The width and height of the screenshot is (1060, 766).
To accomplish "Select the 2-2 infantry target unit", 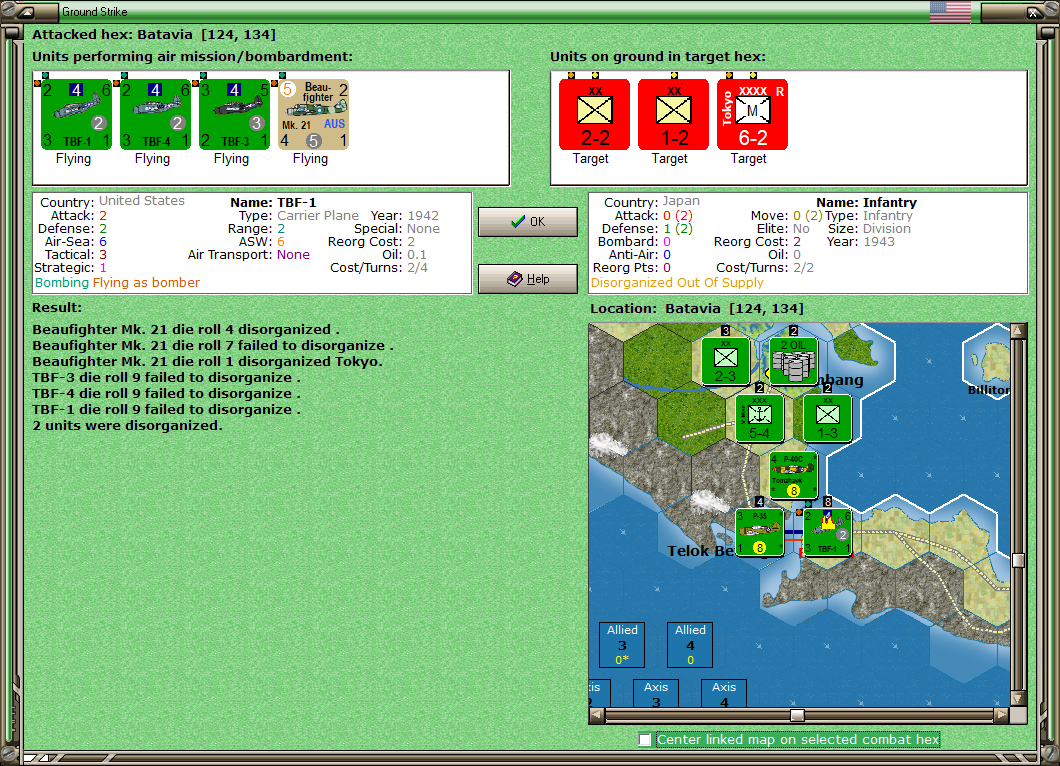I will pos(594,114).
